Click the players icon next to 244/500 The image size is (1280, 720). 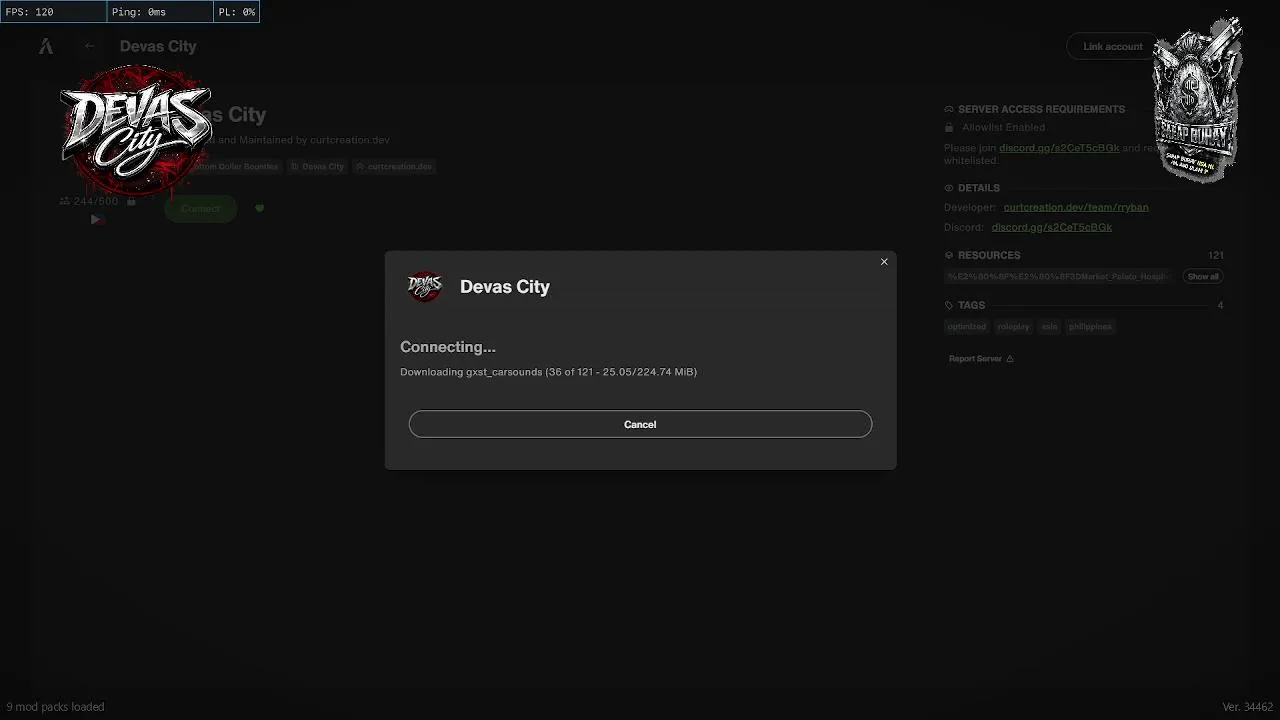(x=65, y=201)
